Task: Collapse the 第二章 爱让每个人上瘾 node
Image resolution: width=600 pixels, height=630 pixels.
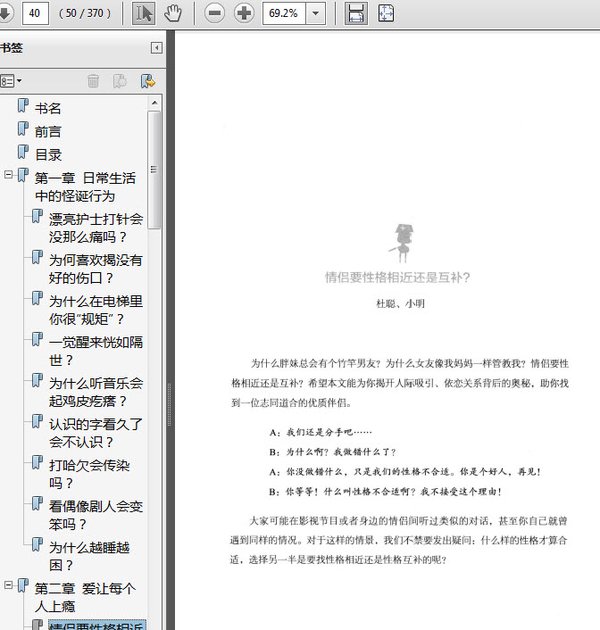Action: pos(8,585)
